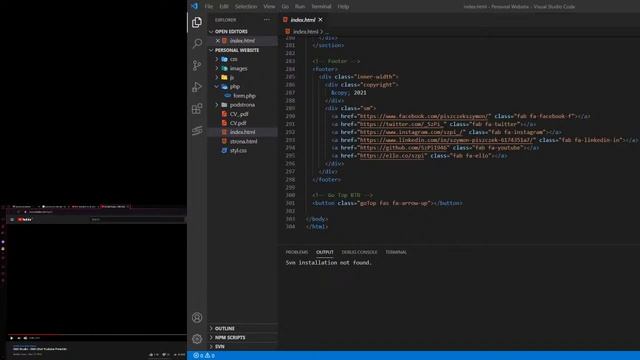640x360 pixels.
Task: Open the Source Control view
Action: pos(197,65)
